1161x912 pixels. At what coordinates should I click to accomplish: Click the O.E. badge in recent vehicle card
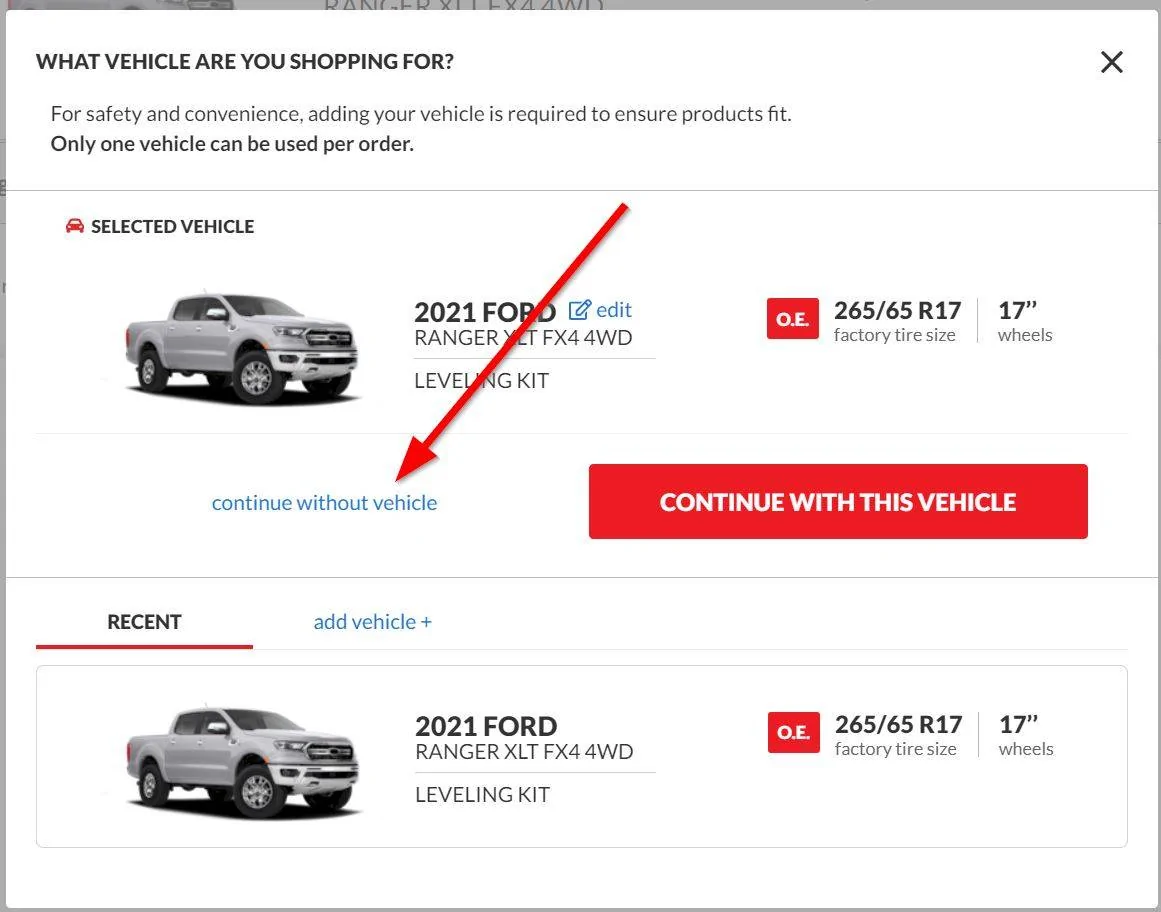(794, 732)
